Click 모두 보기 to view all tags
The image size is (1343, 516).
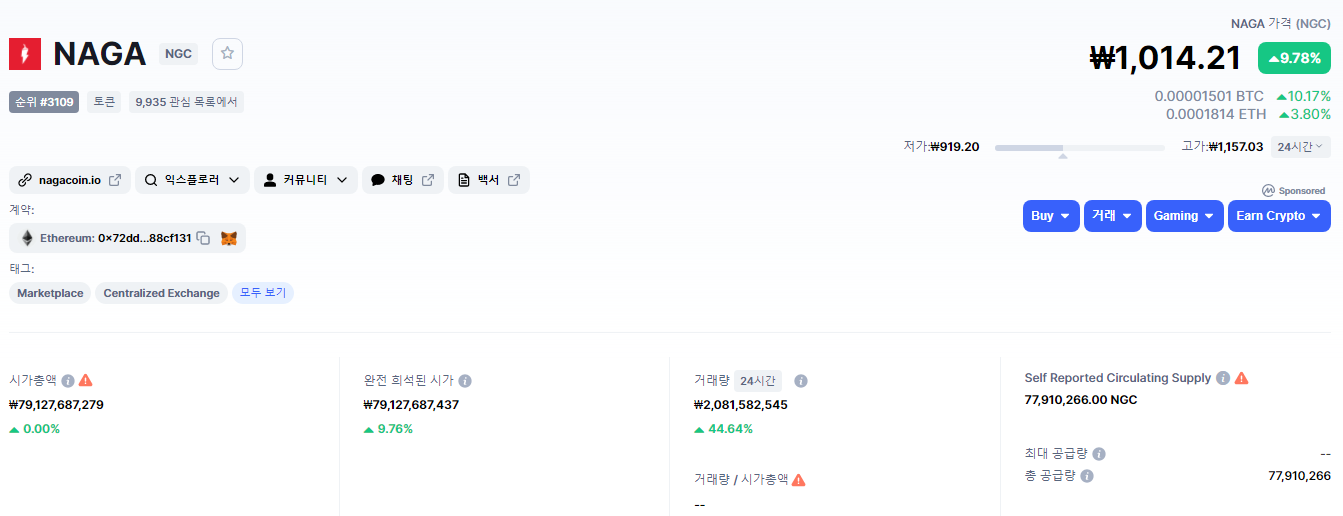point(263,293)
